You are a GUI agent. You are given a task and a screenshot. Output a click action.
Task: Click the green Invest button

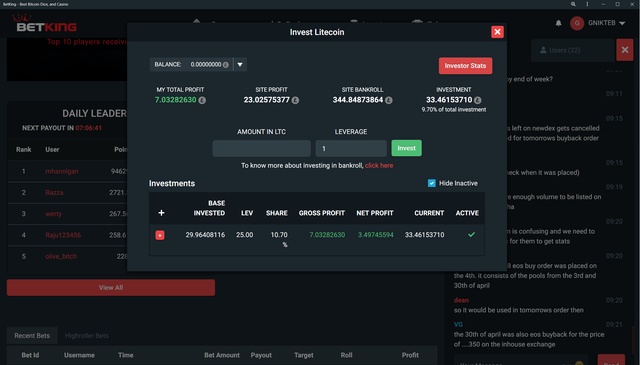pyautogui.click(x=407, y=148)
